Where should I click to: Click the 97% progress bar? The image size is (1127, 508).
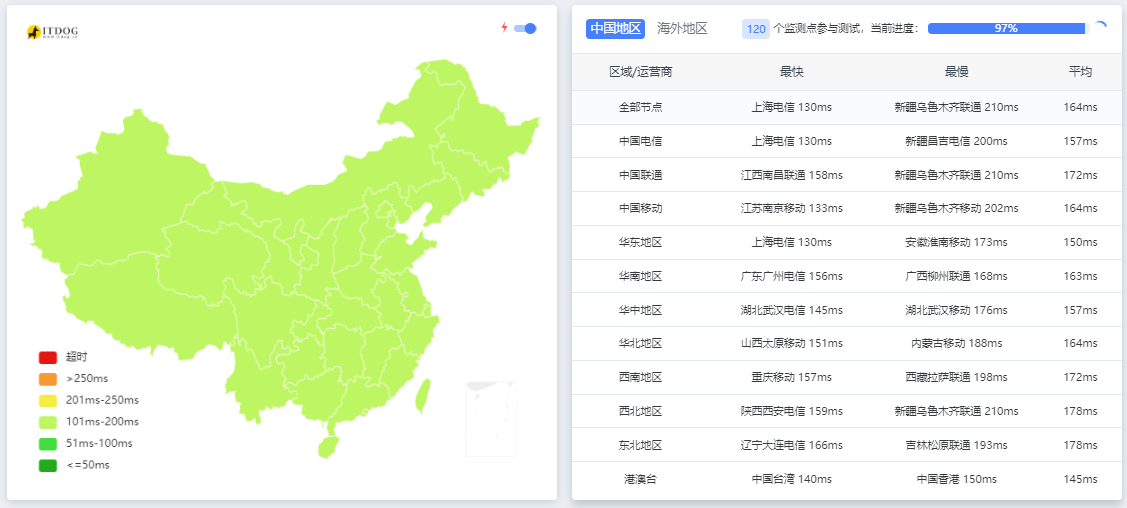pos(1008,29)
